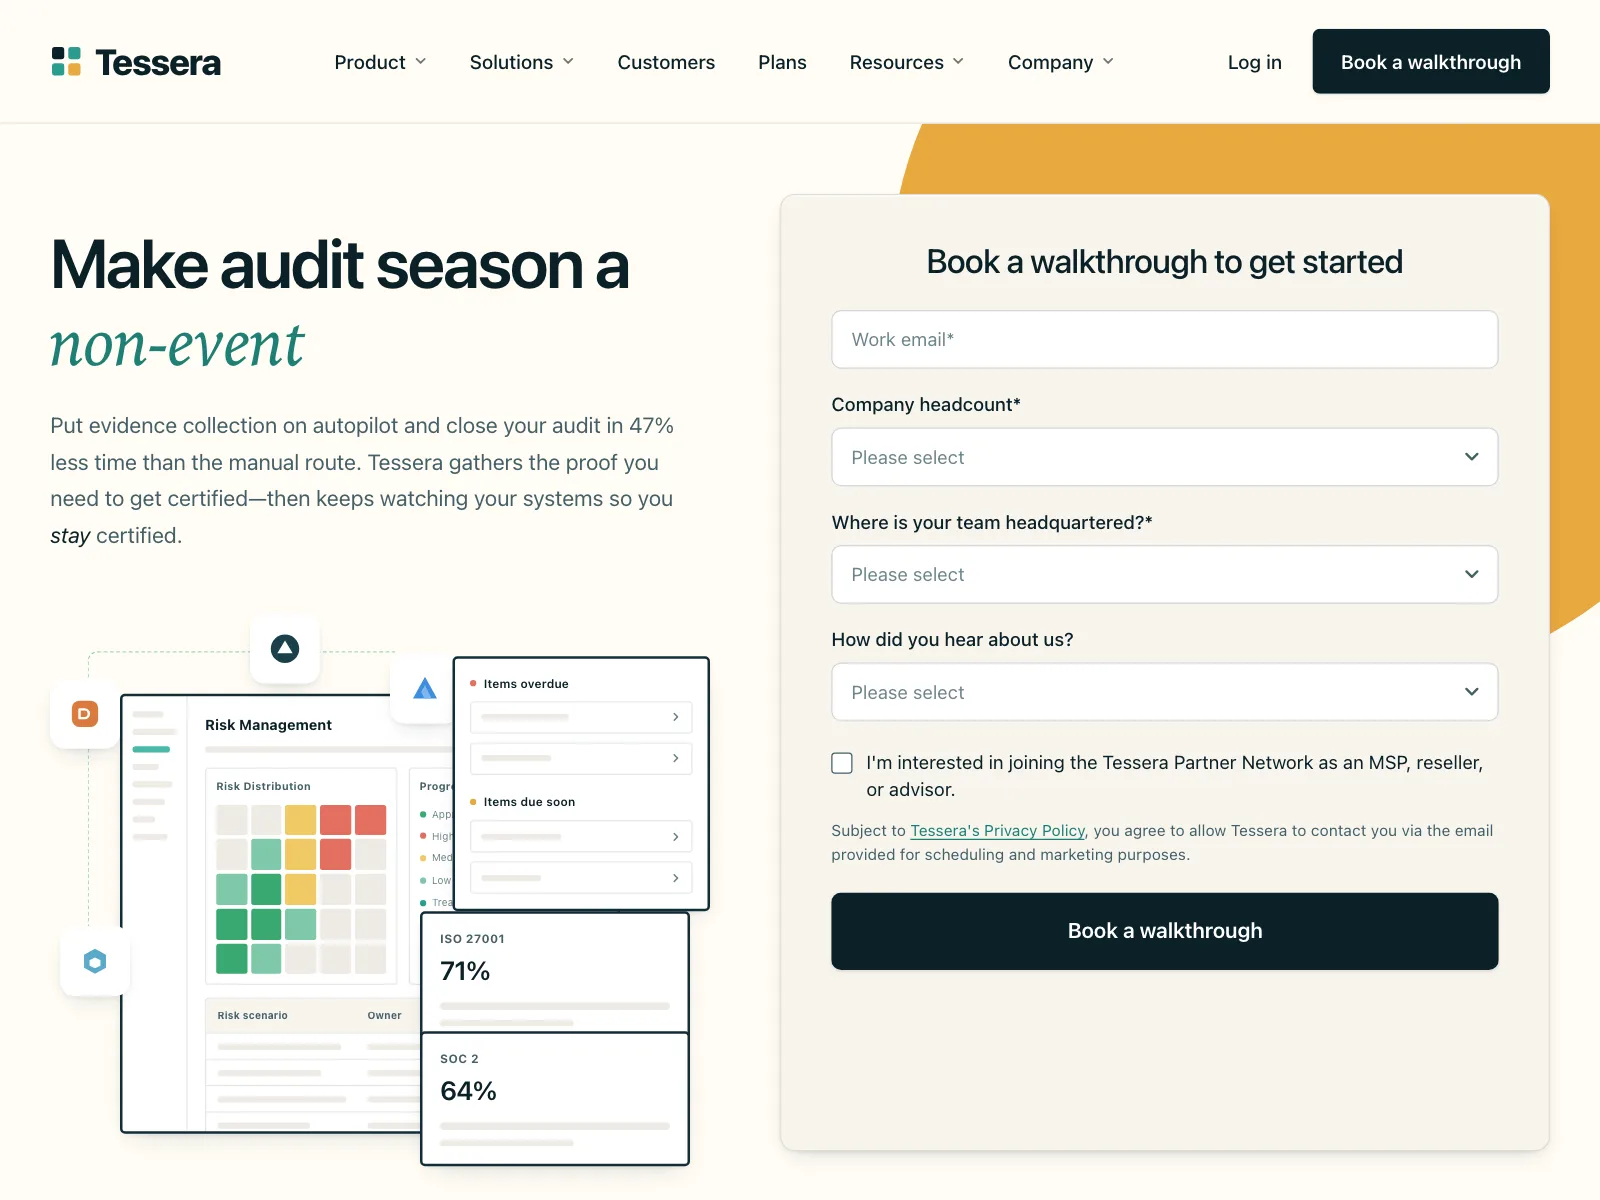The image size is (1600, 1200).
Task: Click the 'Where is your team headquartered?*' label
Action: coord(992,523)
